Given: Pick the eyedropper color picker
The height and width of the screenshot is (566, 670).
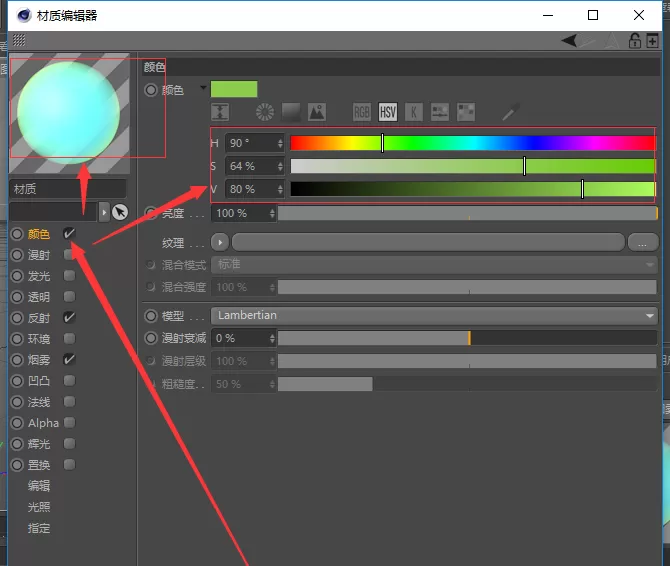Looking at the screenshot, I should 511,112.
